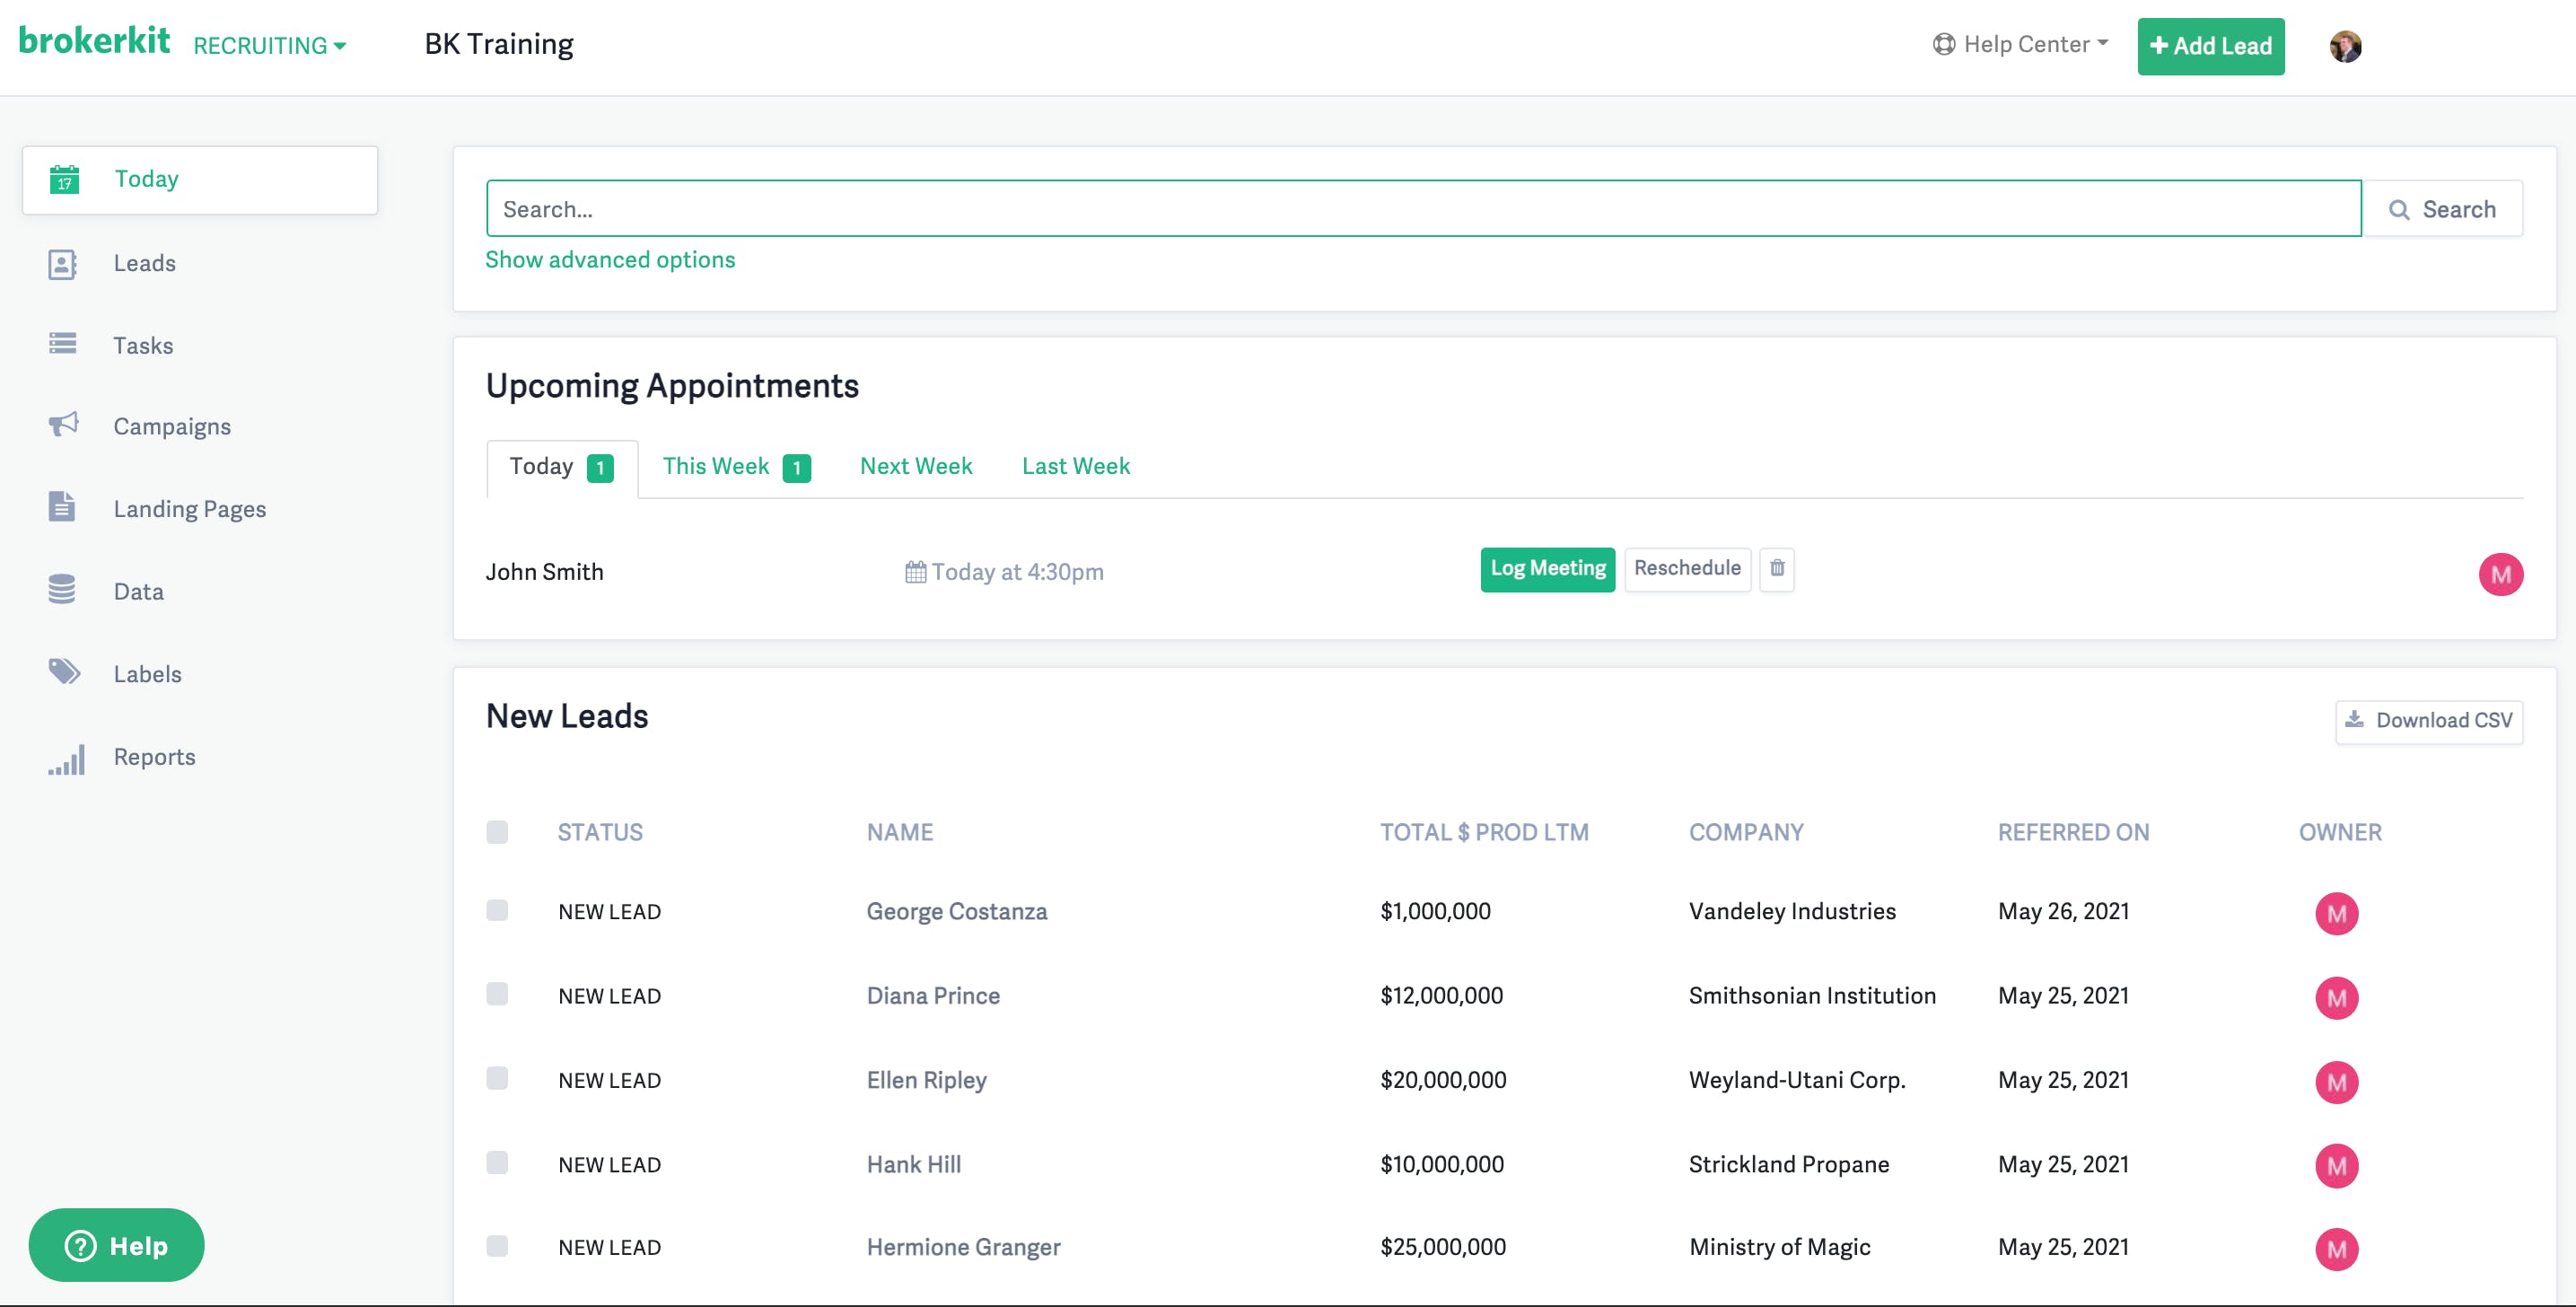Screen dimensions: 2576x1307
Task: Click the COMPANY column header
Action: 1746,832
